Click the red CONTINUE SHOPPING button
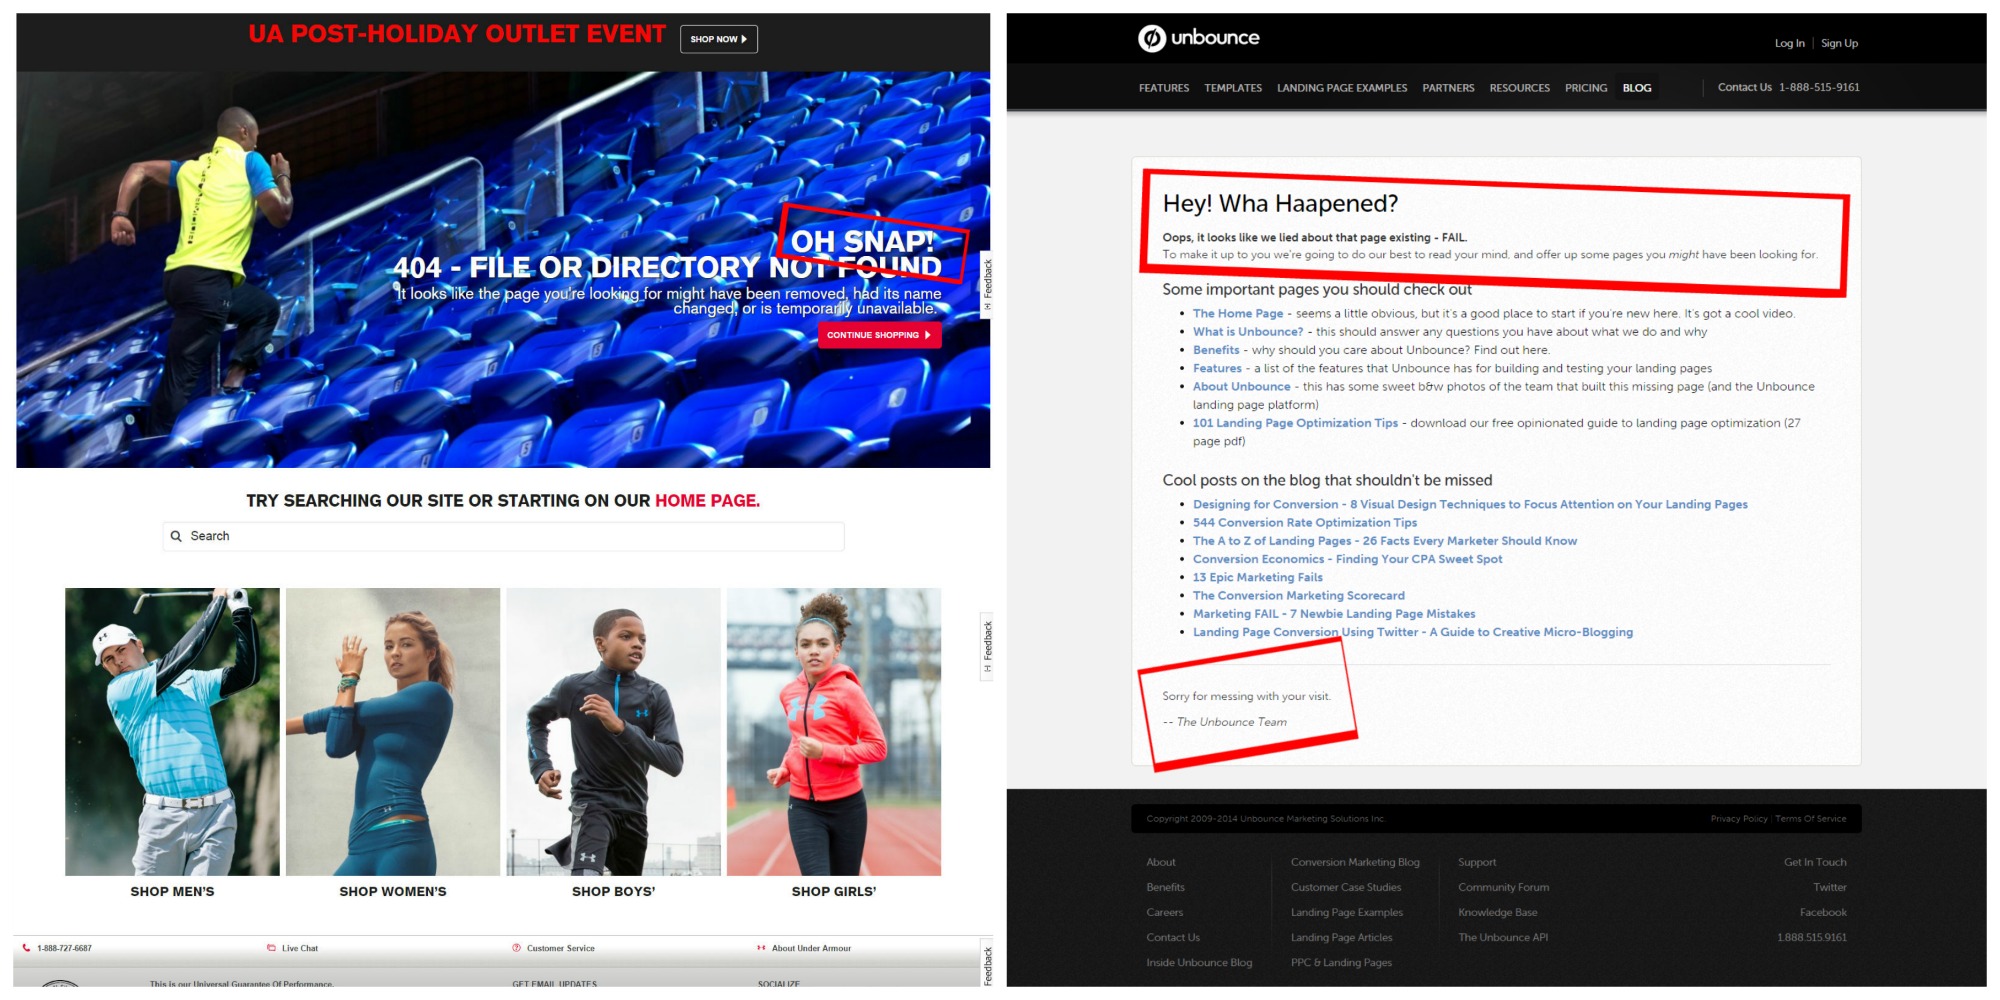 [x=879, y=335]
